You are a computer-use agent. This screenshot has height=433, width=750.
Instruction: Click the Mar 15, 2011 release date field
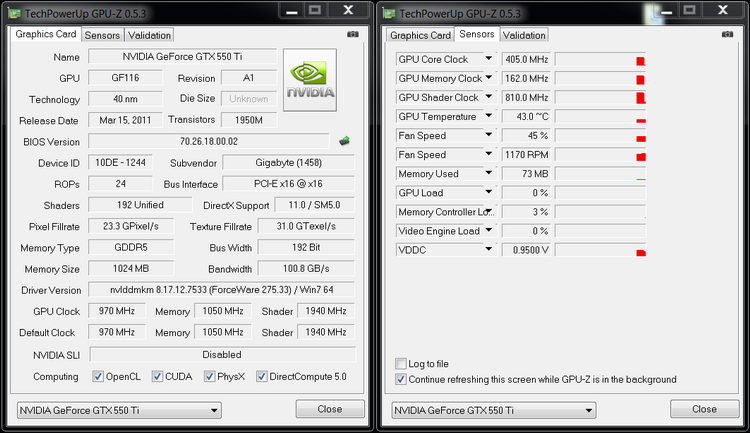(125, 120)
